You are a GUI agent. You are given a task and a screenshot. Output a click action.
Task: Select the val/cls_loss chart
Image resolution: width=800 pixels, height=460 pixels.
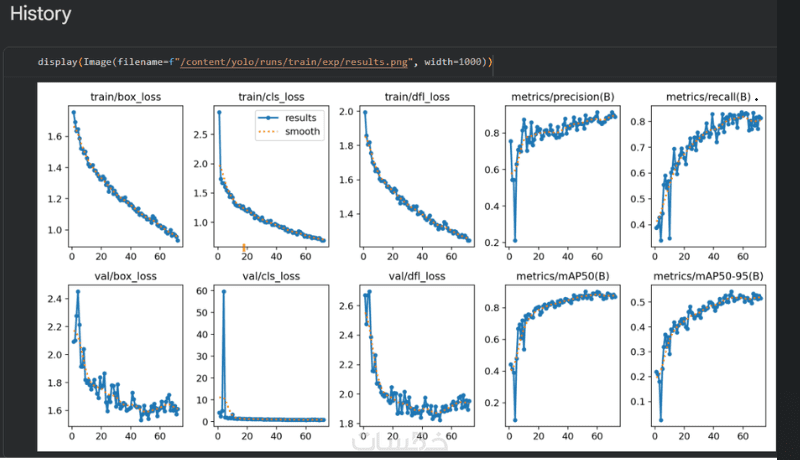[x=271, y=355]
